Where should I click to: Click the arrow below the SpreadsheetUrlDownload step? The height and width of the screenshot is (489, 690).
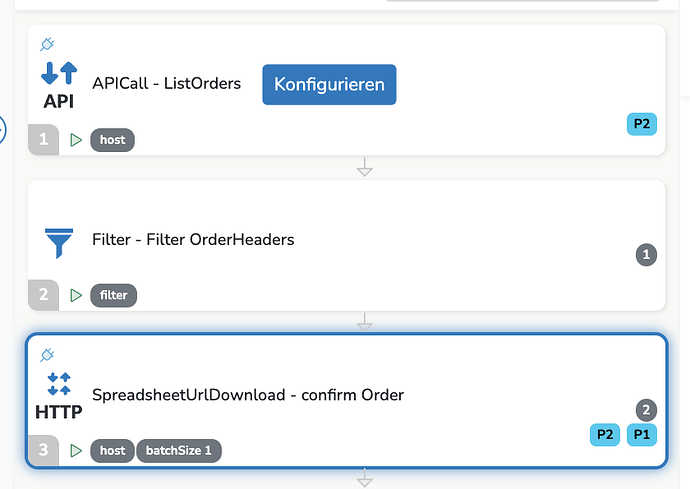point(365,480)
